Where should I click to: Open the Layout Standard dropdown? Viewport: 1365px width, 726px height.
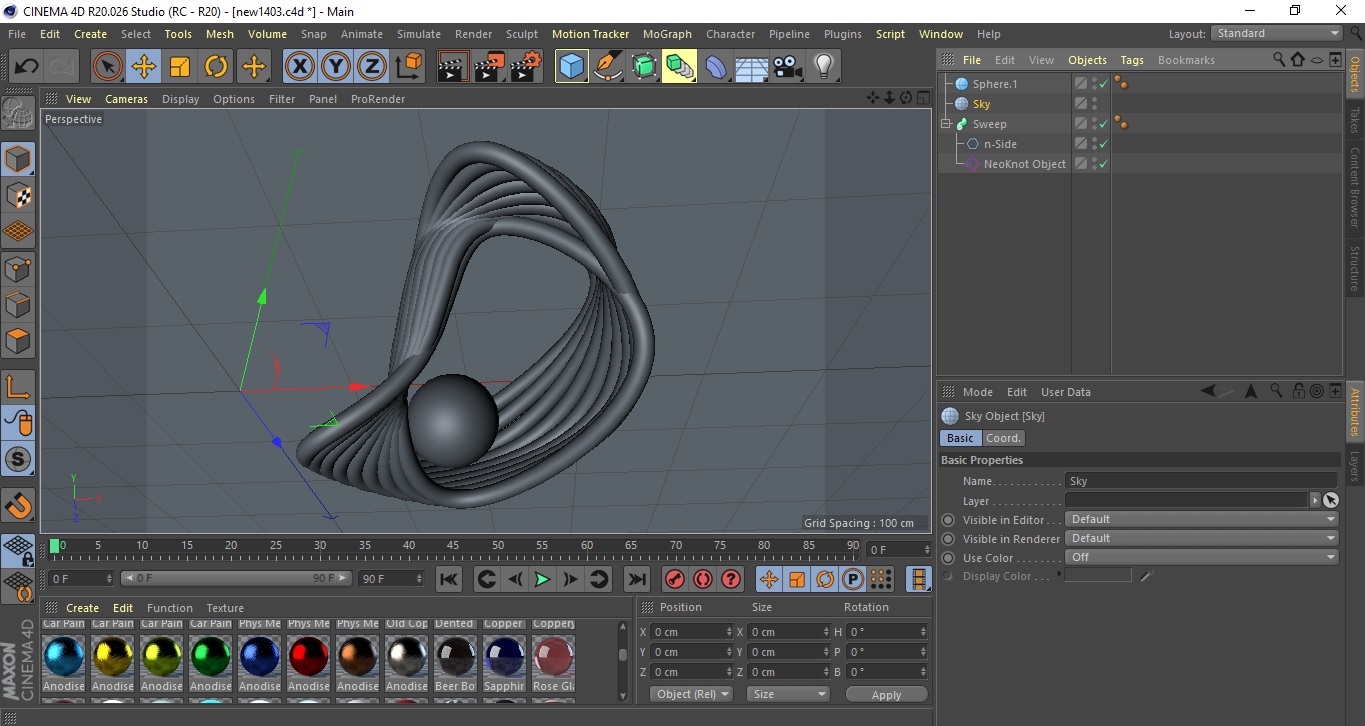tap(1277, 33)
